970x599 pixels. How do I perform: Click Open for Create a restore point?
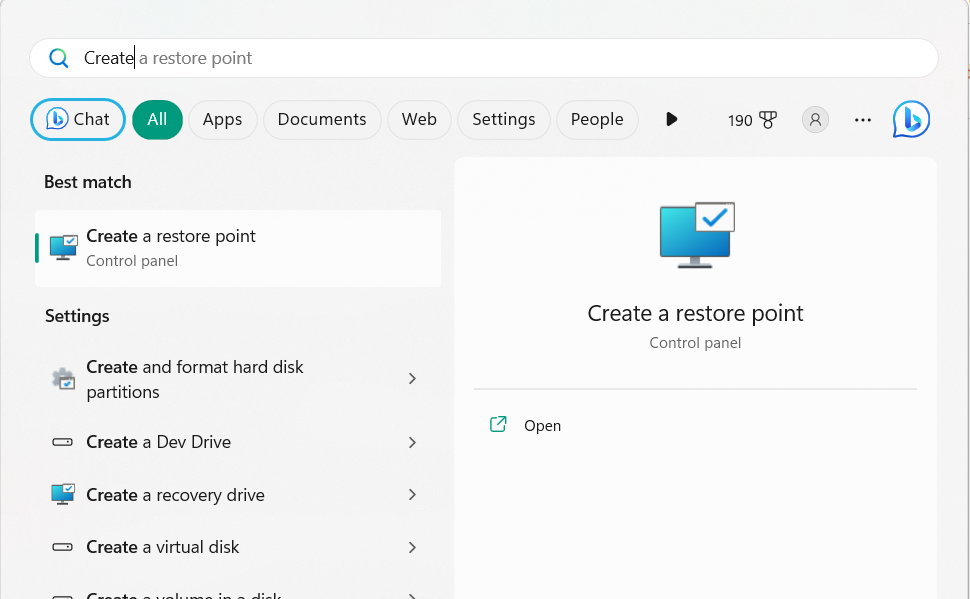tap(542, 426)
